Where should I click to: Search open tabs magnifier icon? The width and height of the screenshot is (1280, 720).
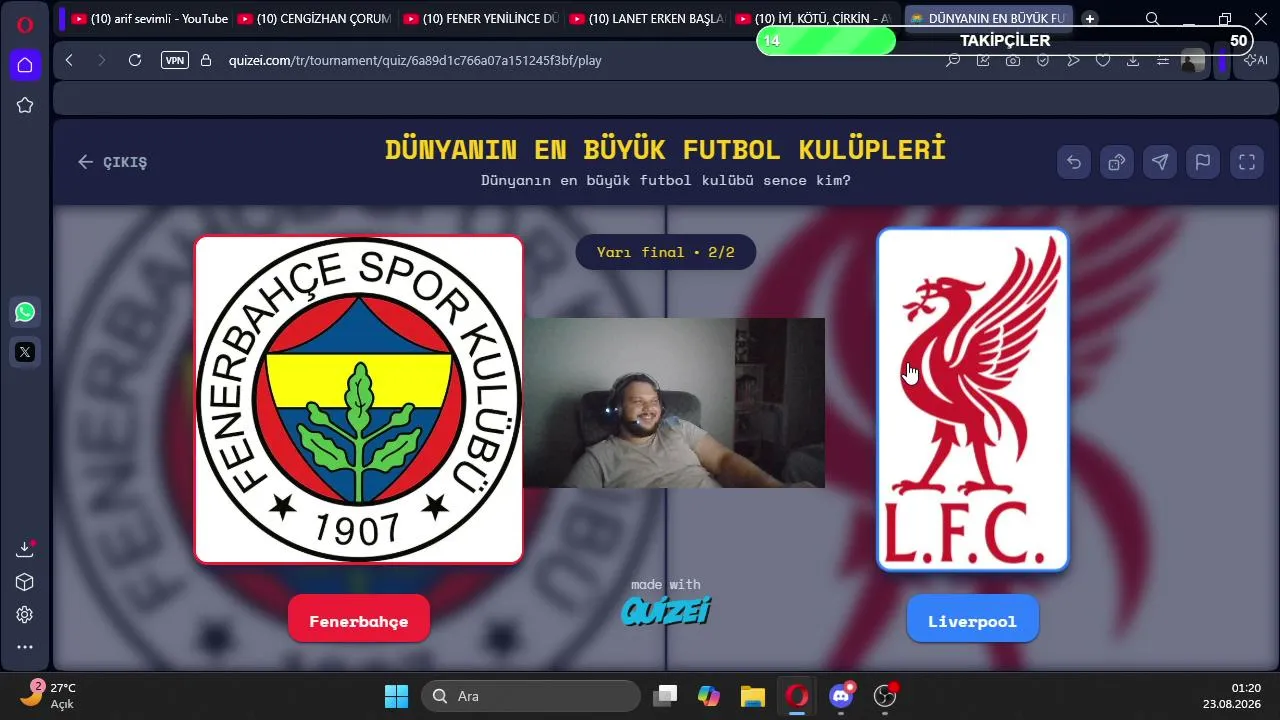click(1153, 19)
